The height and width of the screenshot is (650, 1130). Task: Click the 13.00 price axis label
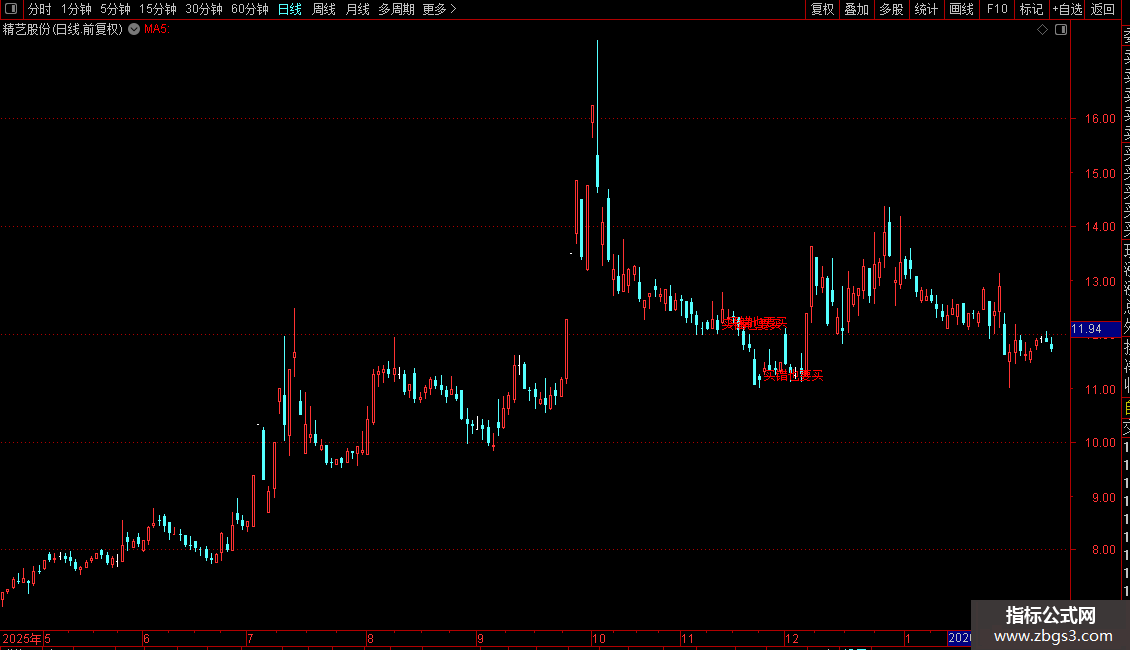tap(1100, 282)
